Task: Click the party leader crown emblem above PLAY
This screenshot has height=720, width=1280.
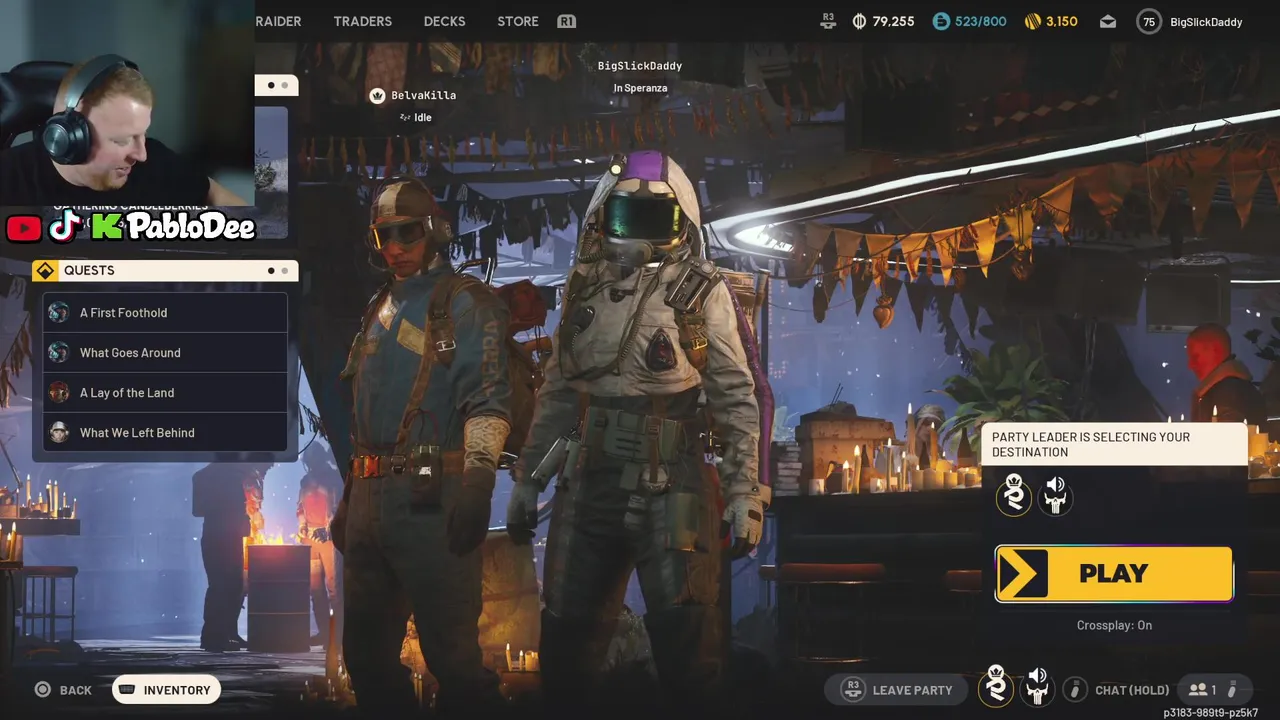Action: (x=1014, y=494)
